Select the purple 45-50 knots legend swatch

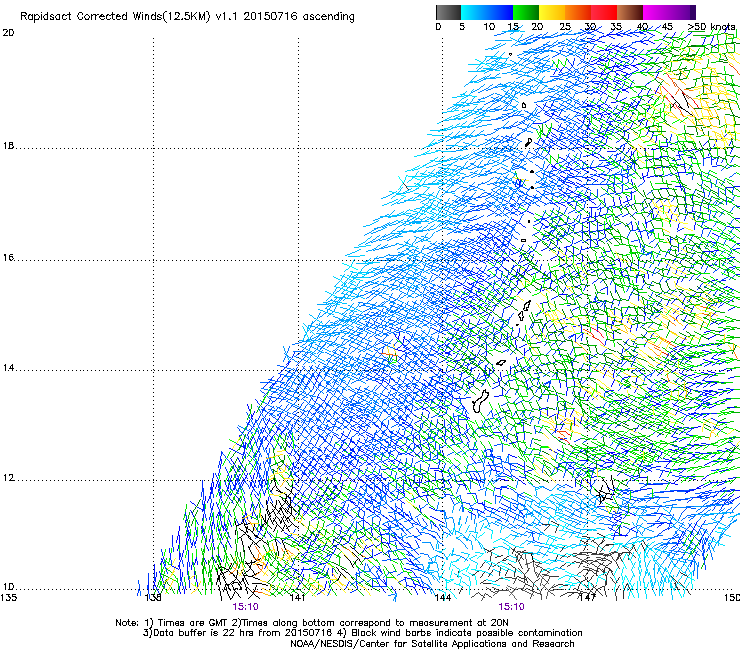click(x=682, y=12)
